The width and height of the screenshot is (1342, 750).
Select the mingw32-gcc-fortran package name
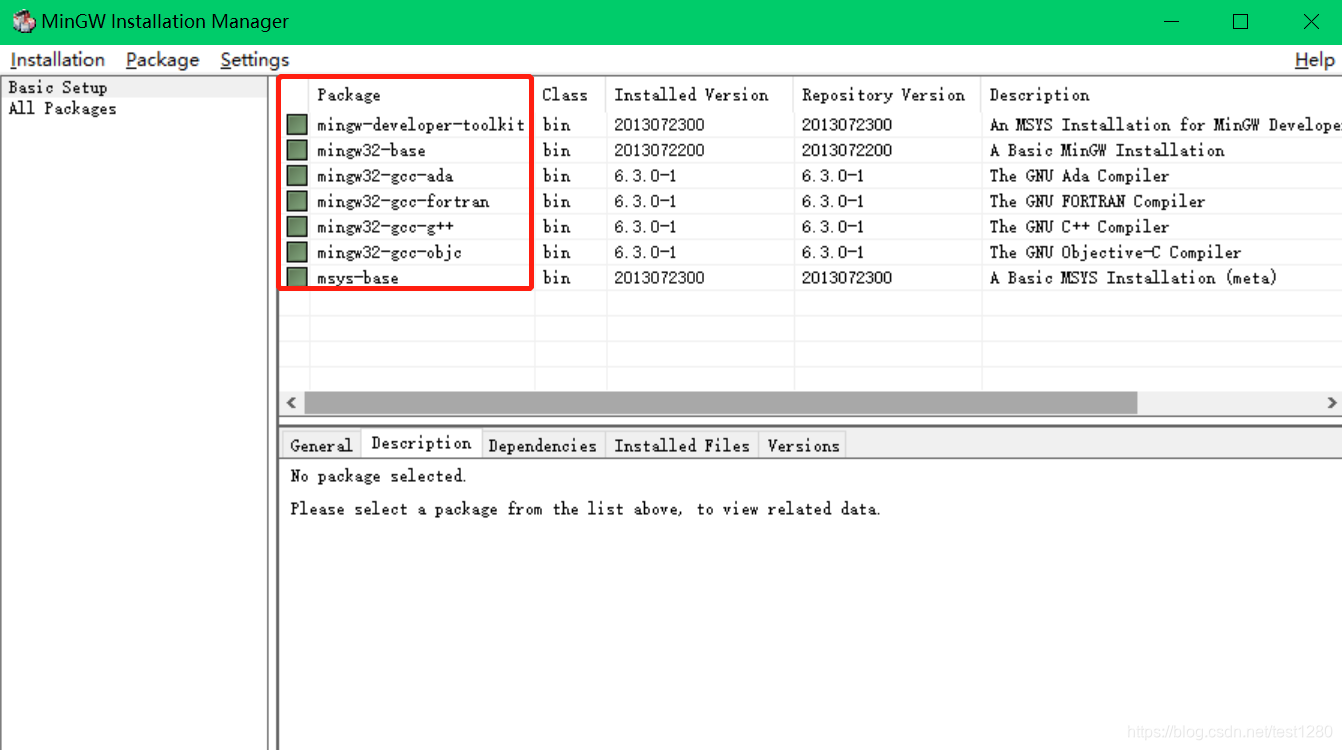(403, 201)
